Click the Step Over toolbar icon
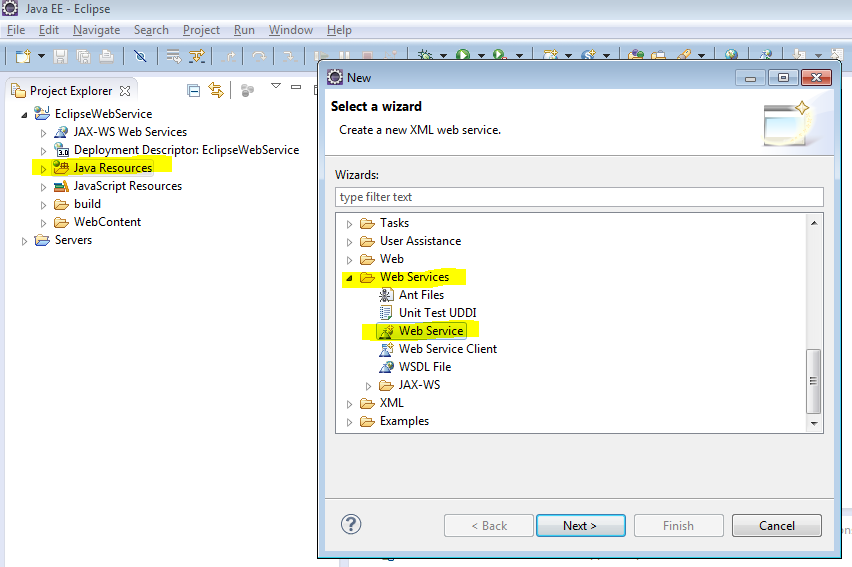852x567 pixels. click(259, 56)
